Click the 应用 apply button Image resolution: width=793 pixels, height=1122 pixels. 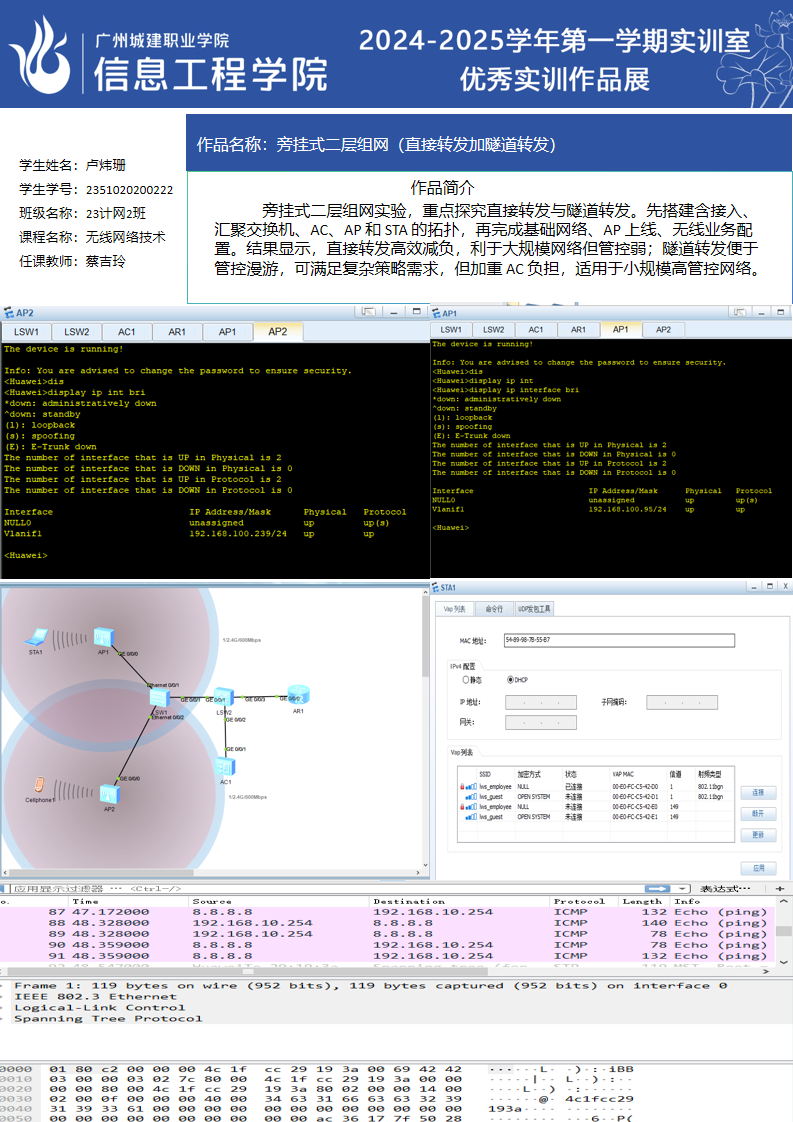click(757, 869)
